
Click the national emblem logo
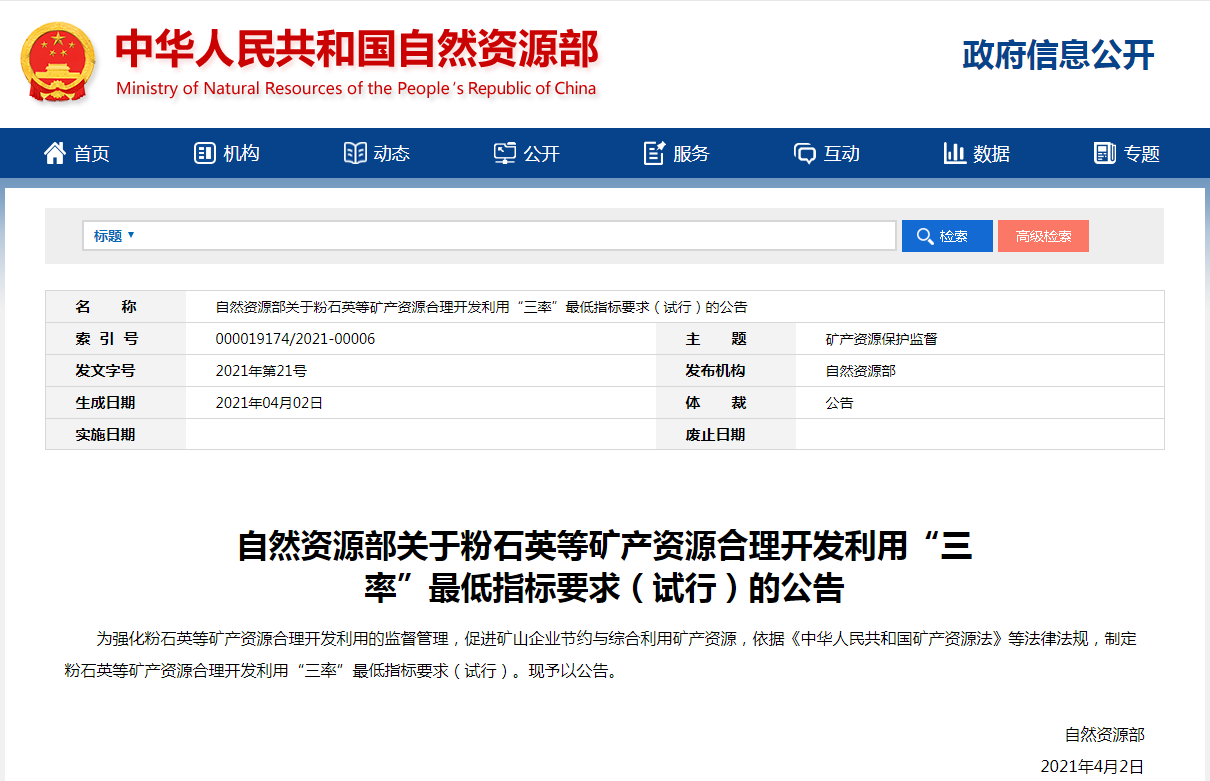point(59,62)
